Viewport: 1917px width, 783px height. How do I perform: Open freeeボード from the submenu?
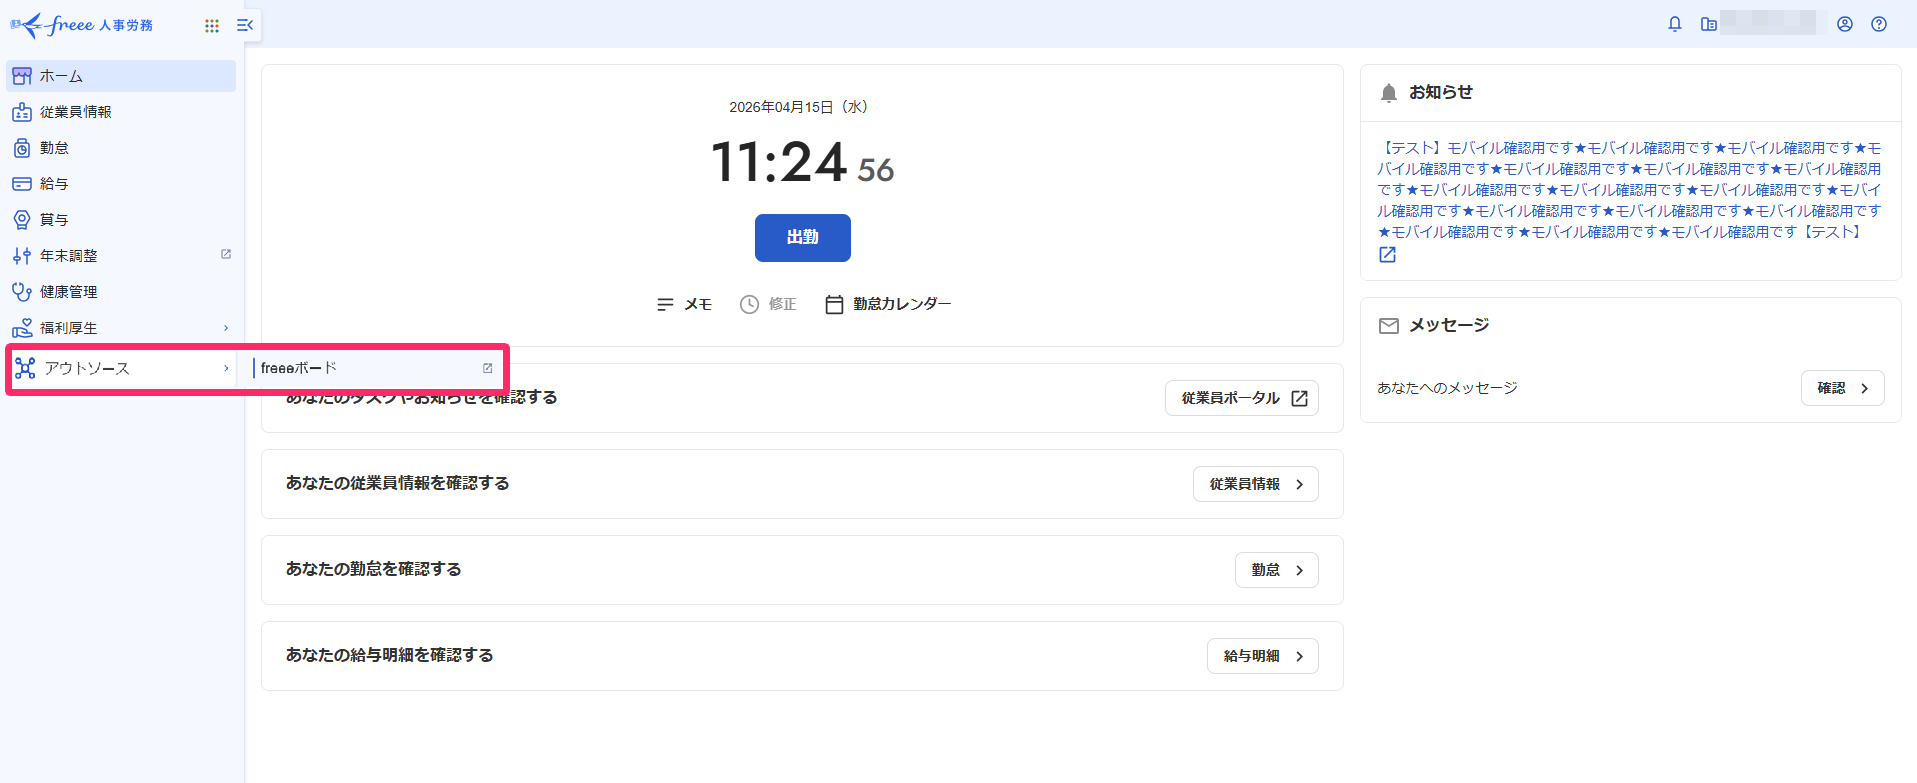[374, 368]
